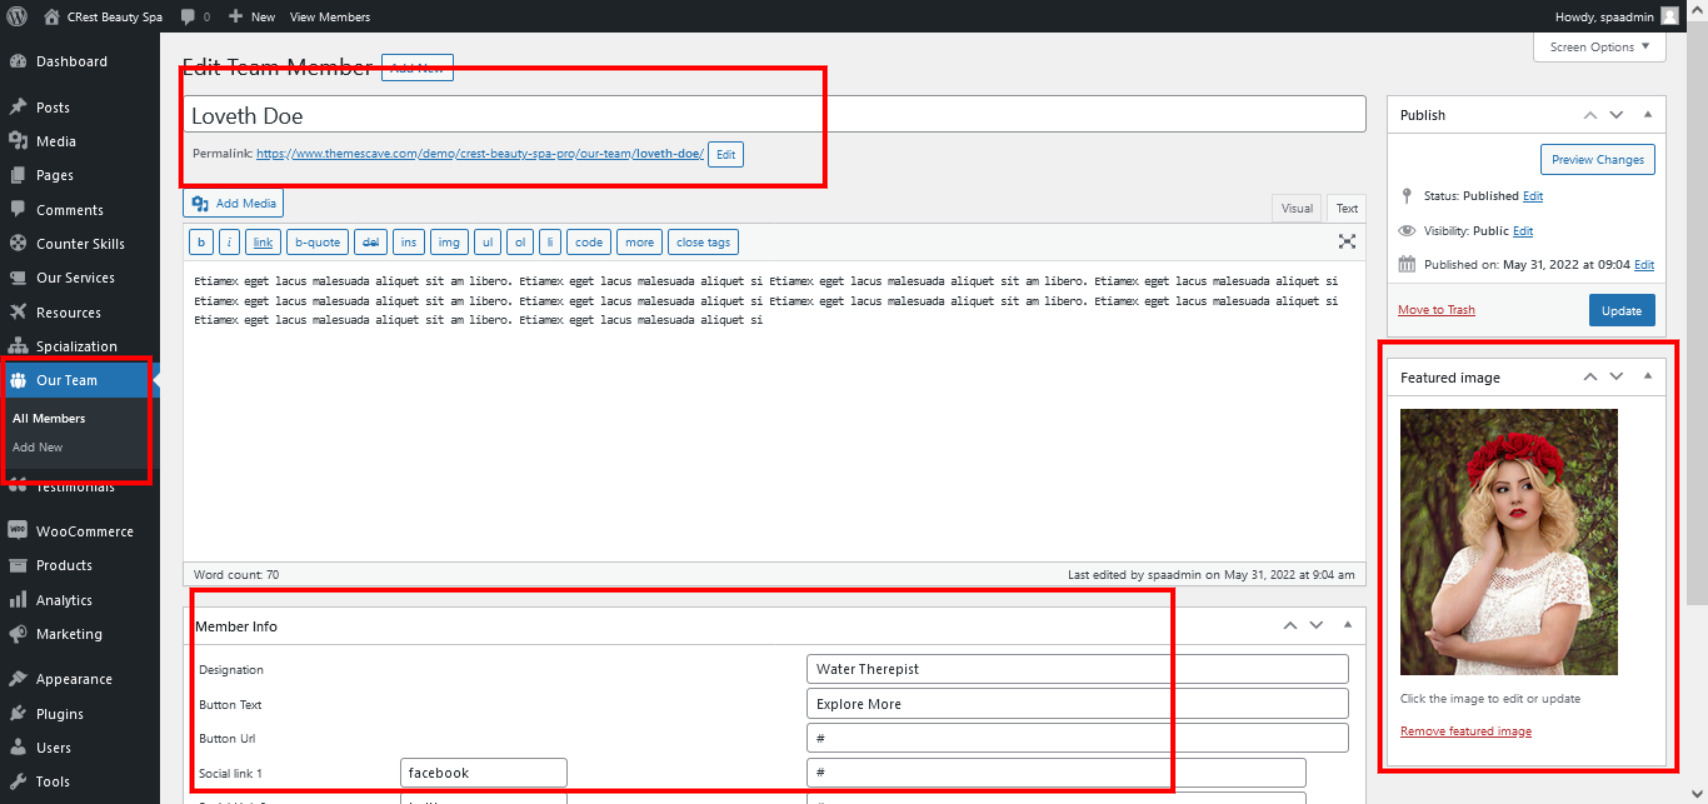Screen dimensions: 1708x804
Task: Open the Our Services icon
Action: [x=18, y=277]
